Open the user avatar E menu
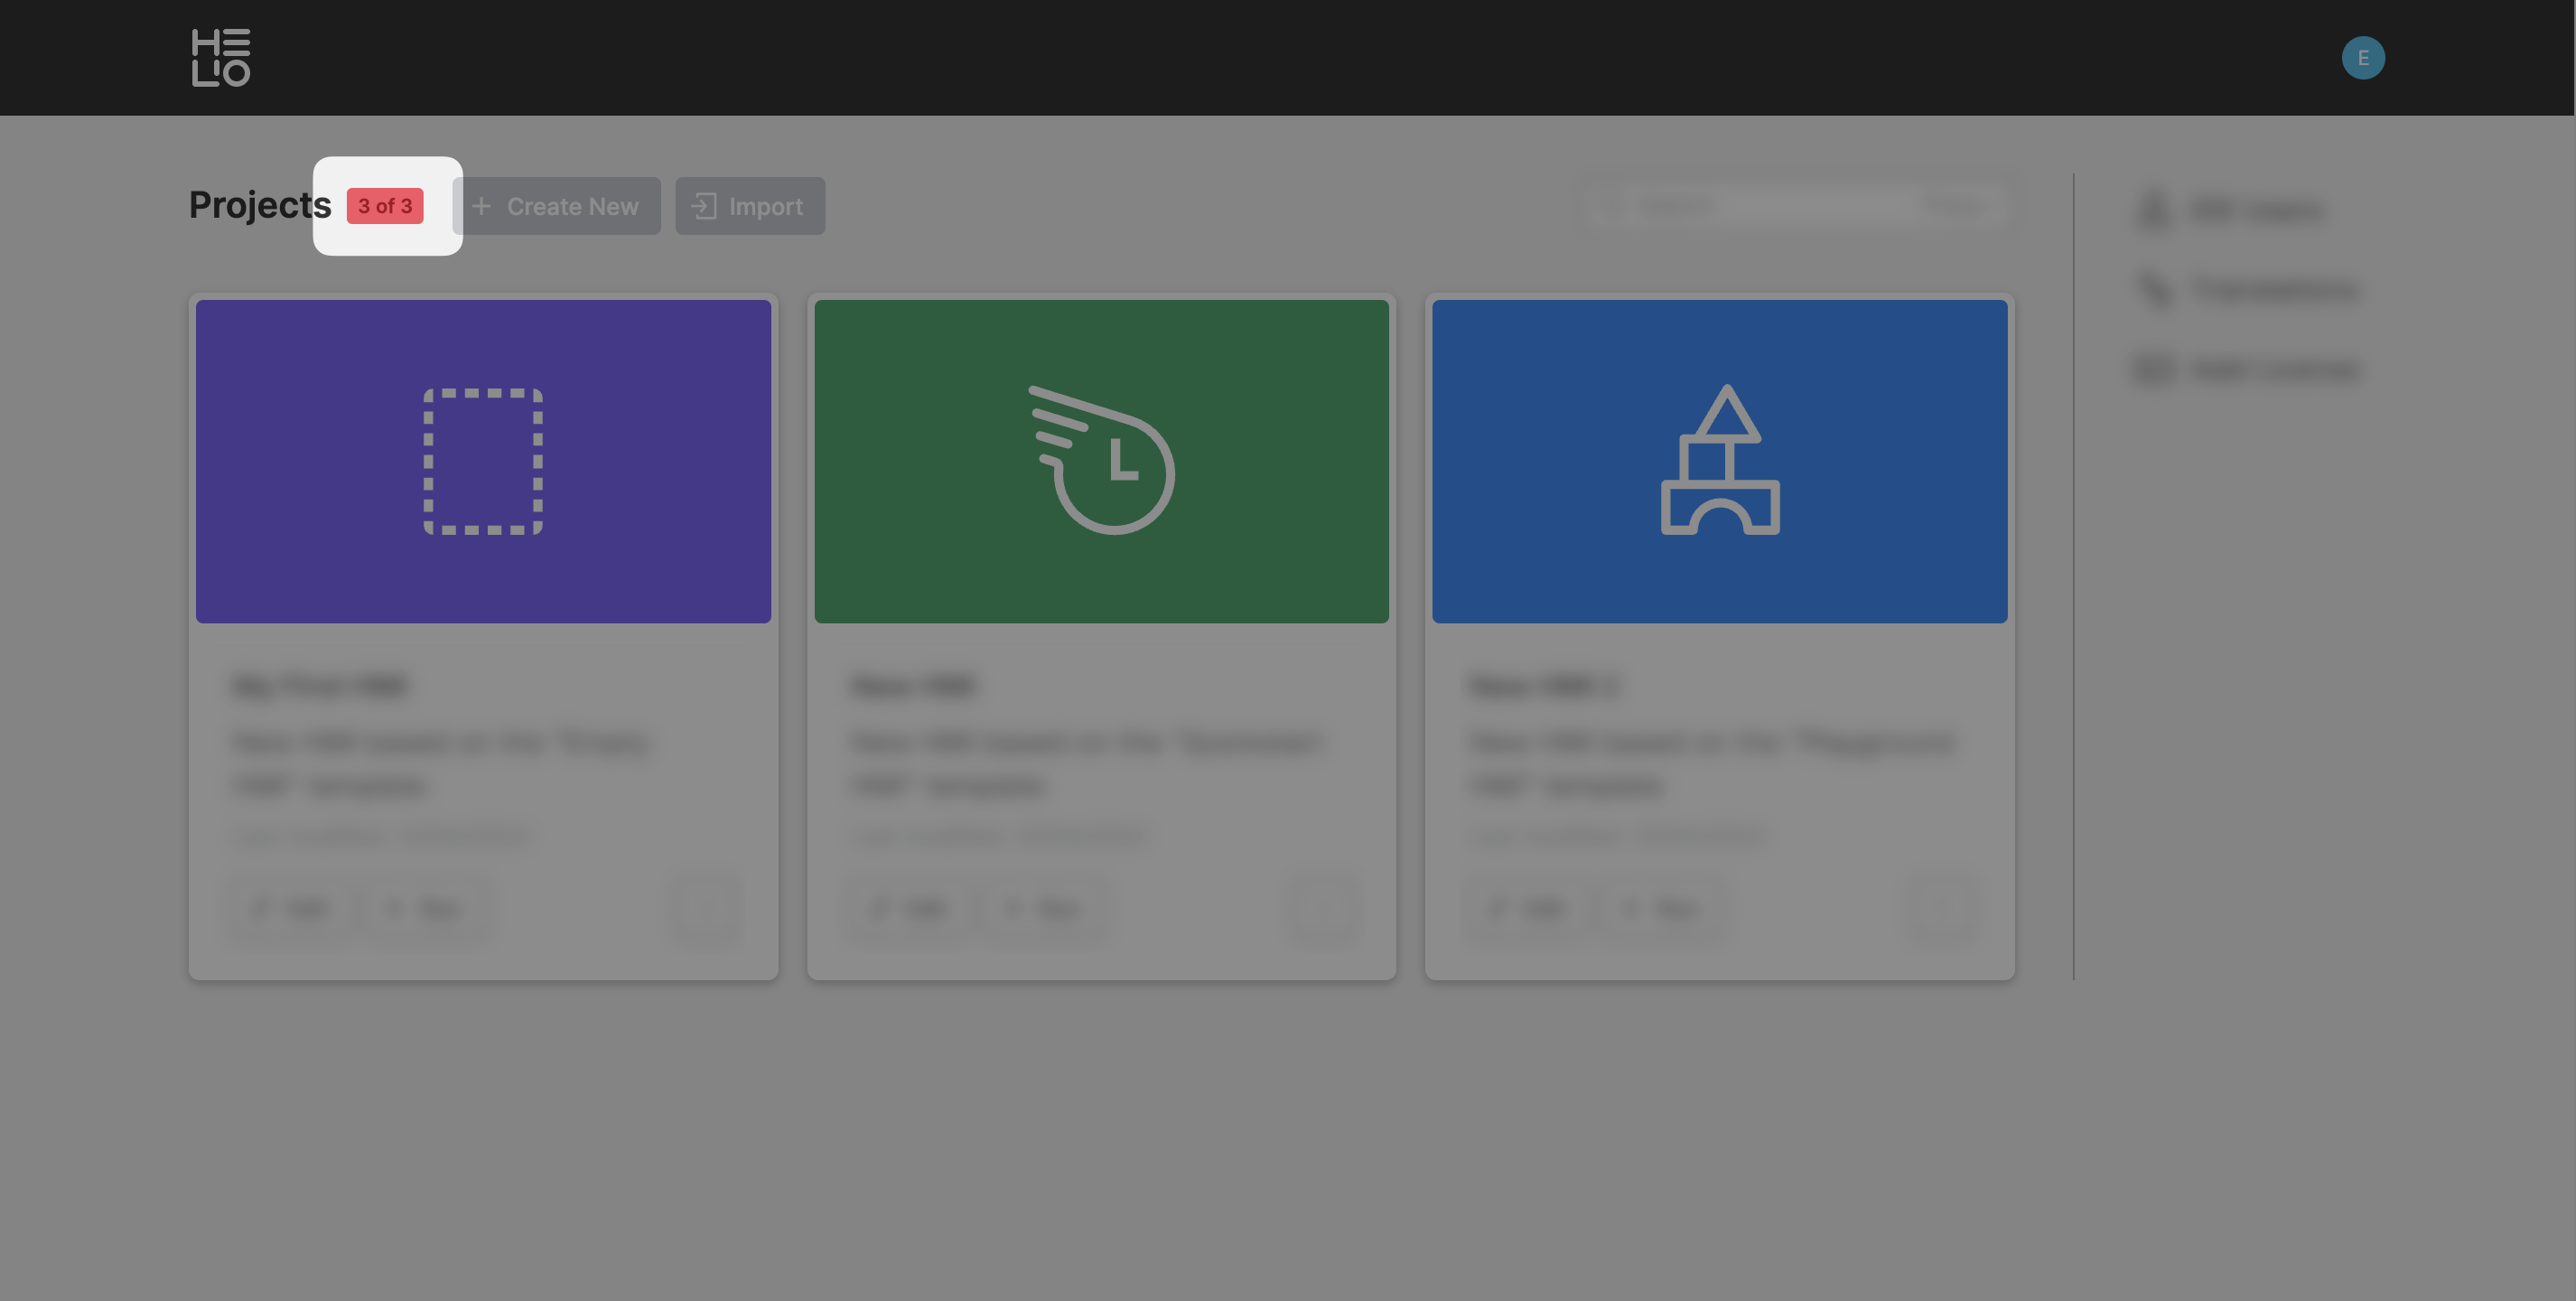This screenshot has height=1301, width=2576. [x=2362, y=57]
